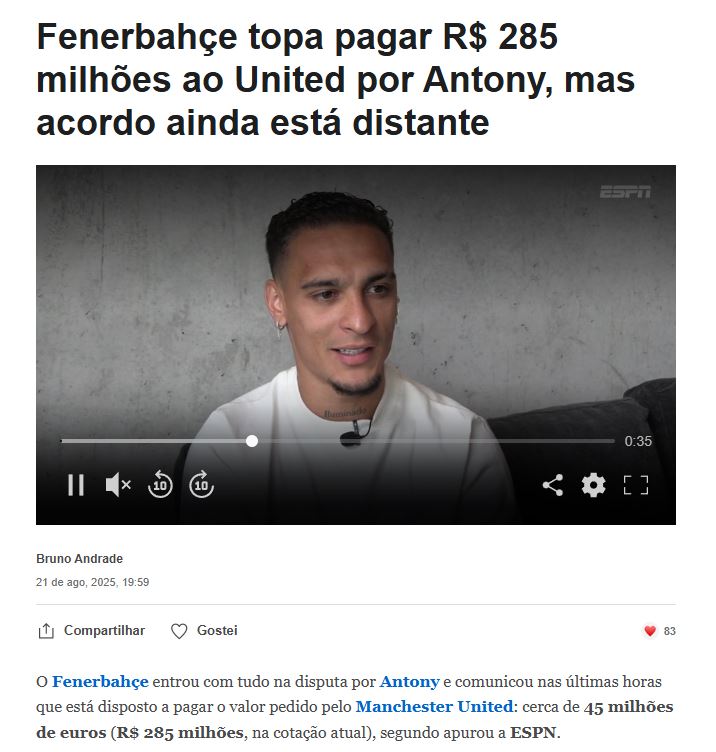716x752 pixels.
Task: Click the video progress scrubber handle
Action: click(252, 441)
